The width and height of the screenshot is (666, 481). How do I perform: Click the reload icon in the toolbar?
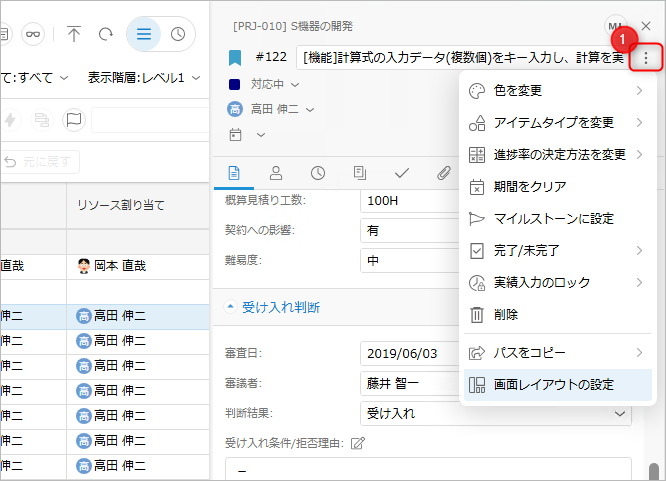point(105,34)
